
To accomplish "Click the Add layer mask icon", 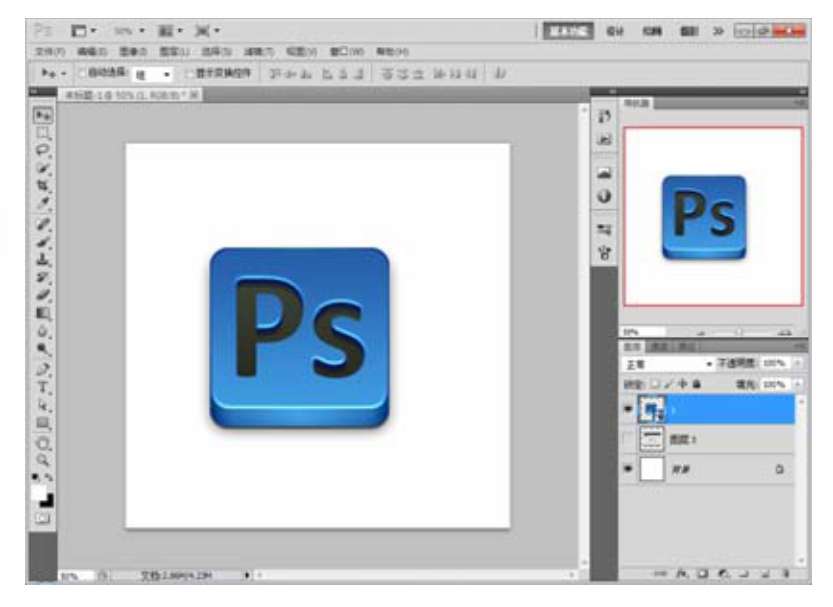I will pyautogui.click(x=702, y=574).
